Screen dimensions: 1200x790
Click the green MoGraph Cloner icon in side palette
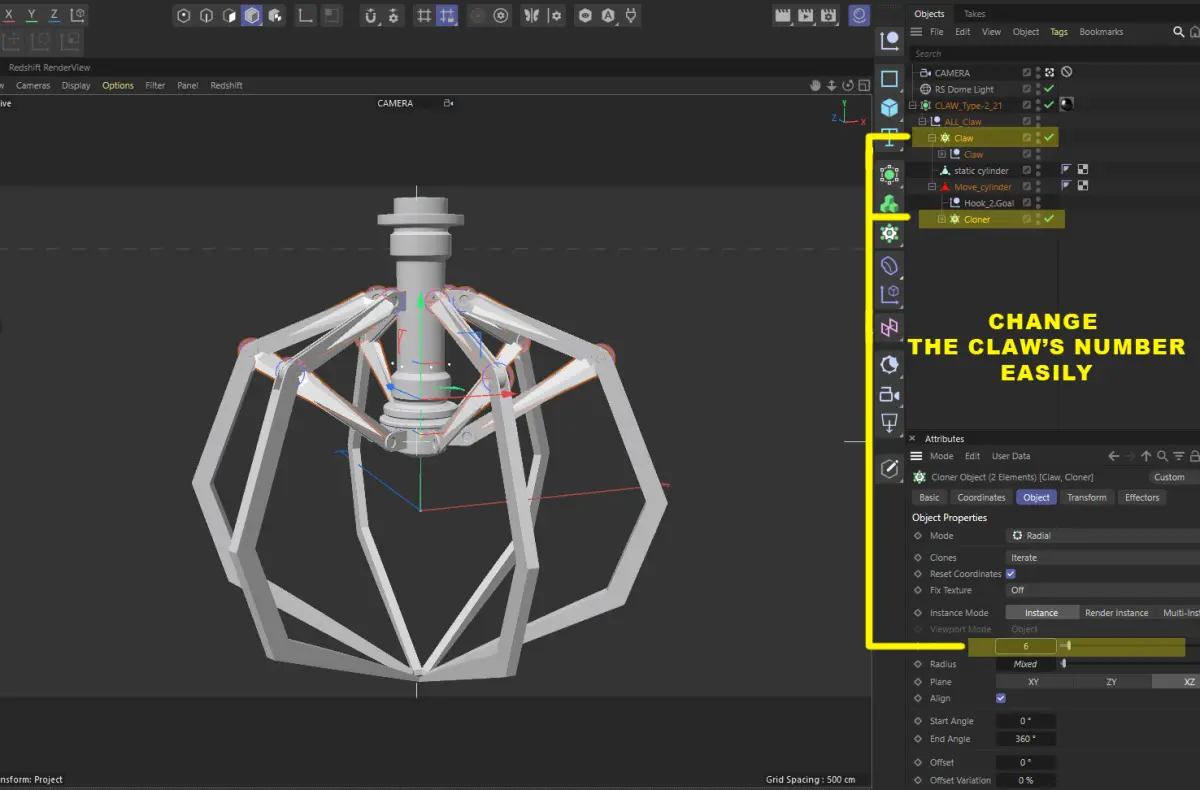[889, 204]
